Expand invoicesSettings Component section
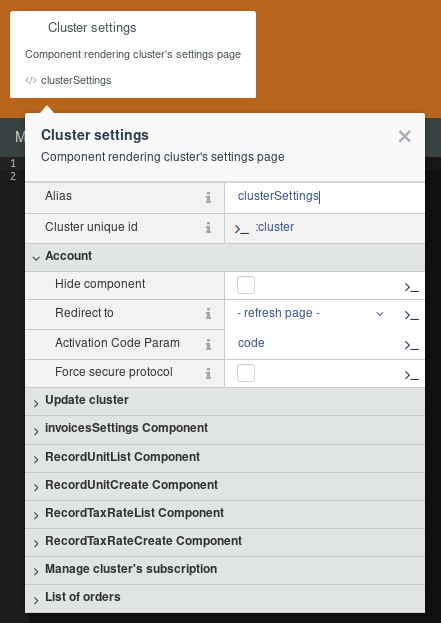441x623 pixels. click(x=225, y=429)
